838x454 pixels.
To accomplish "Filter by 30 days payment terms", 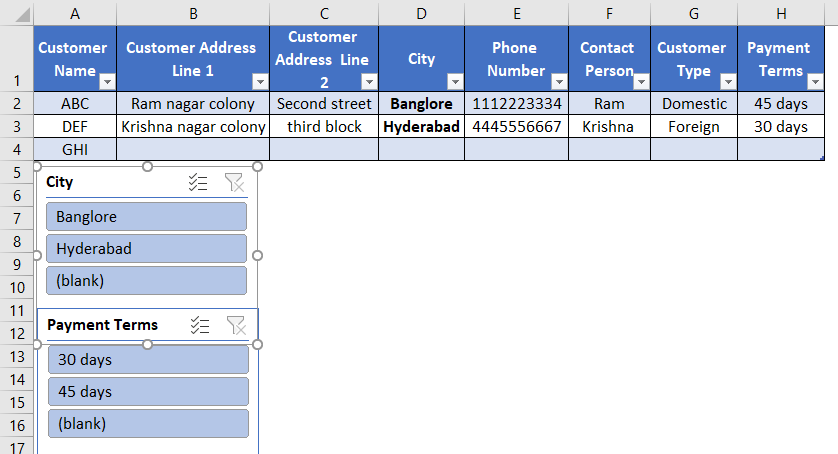I will point(147,360).
